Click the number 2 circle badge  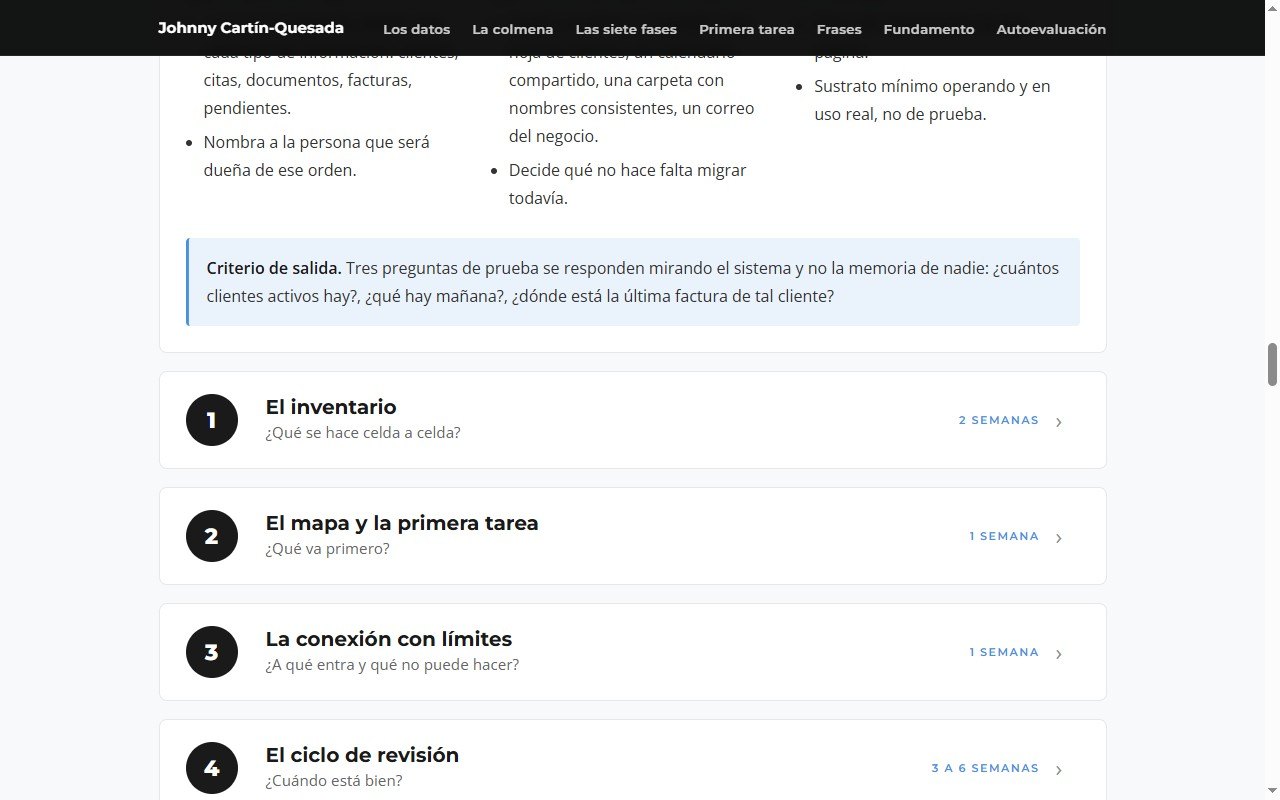tap(212, 536)
